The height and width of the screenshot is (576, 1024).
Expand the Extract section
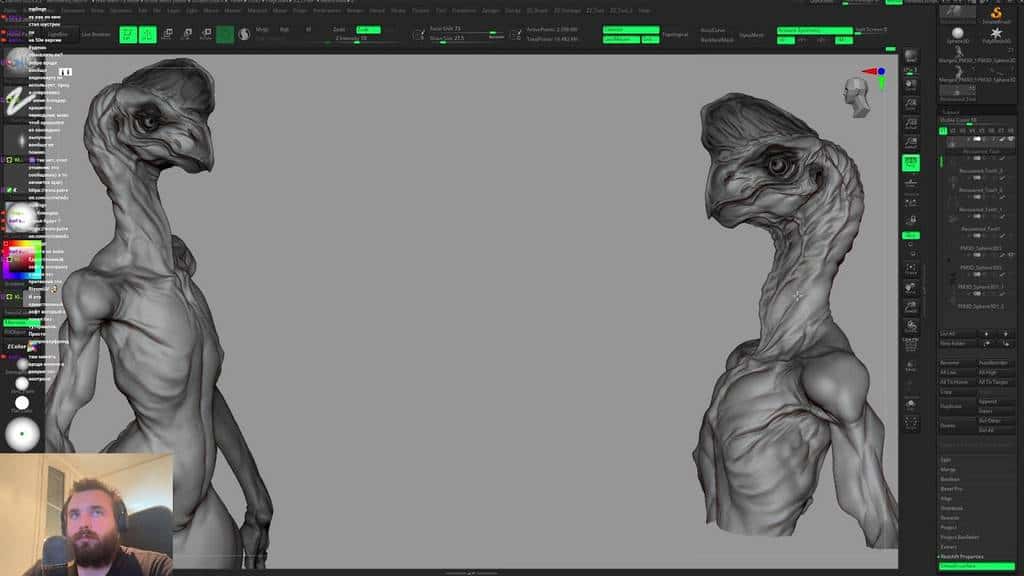(x=948, y=547)
